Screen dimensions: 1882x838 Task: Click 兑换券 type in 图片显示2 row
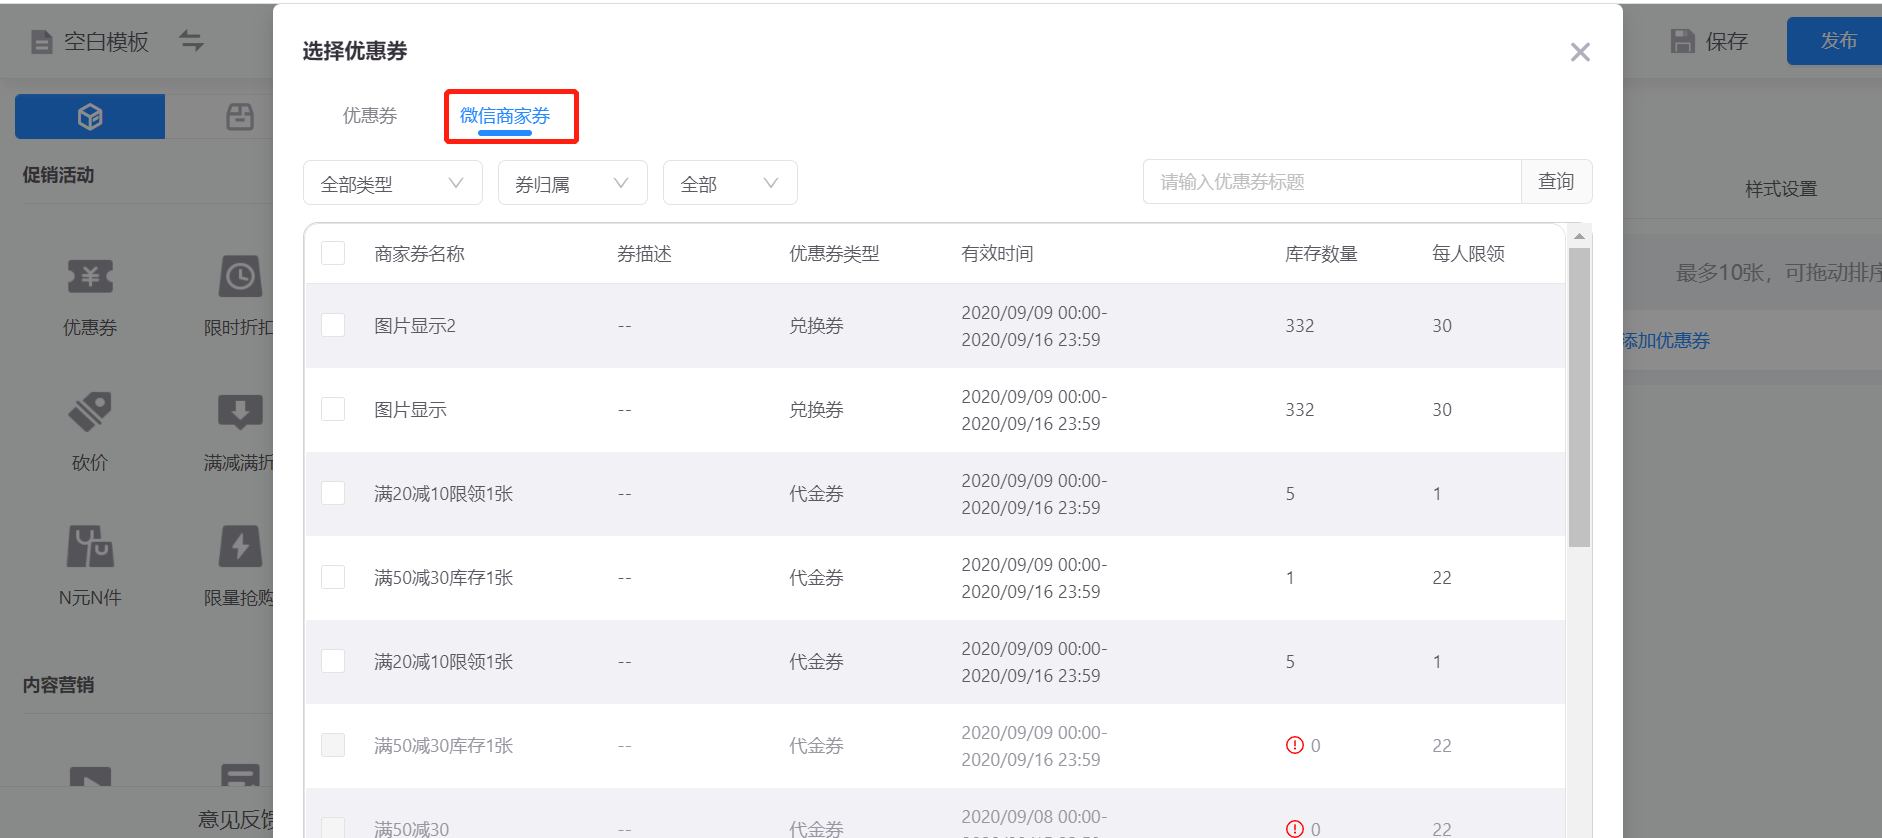816,326
